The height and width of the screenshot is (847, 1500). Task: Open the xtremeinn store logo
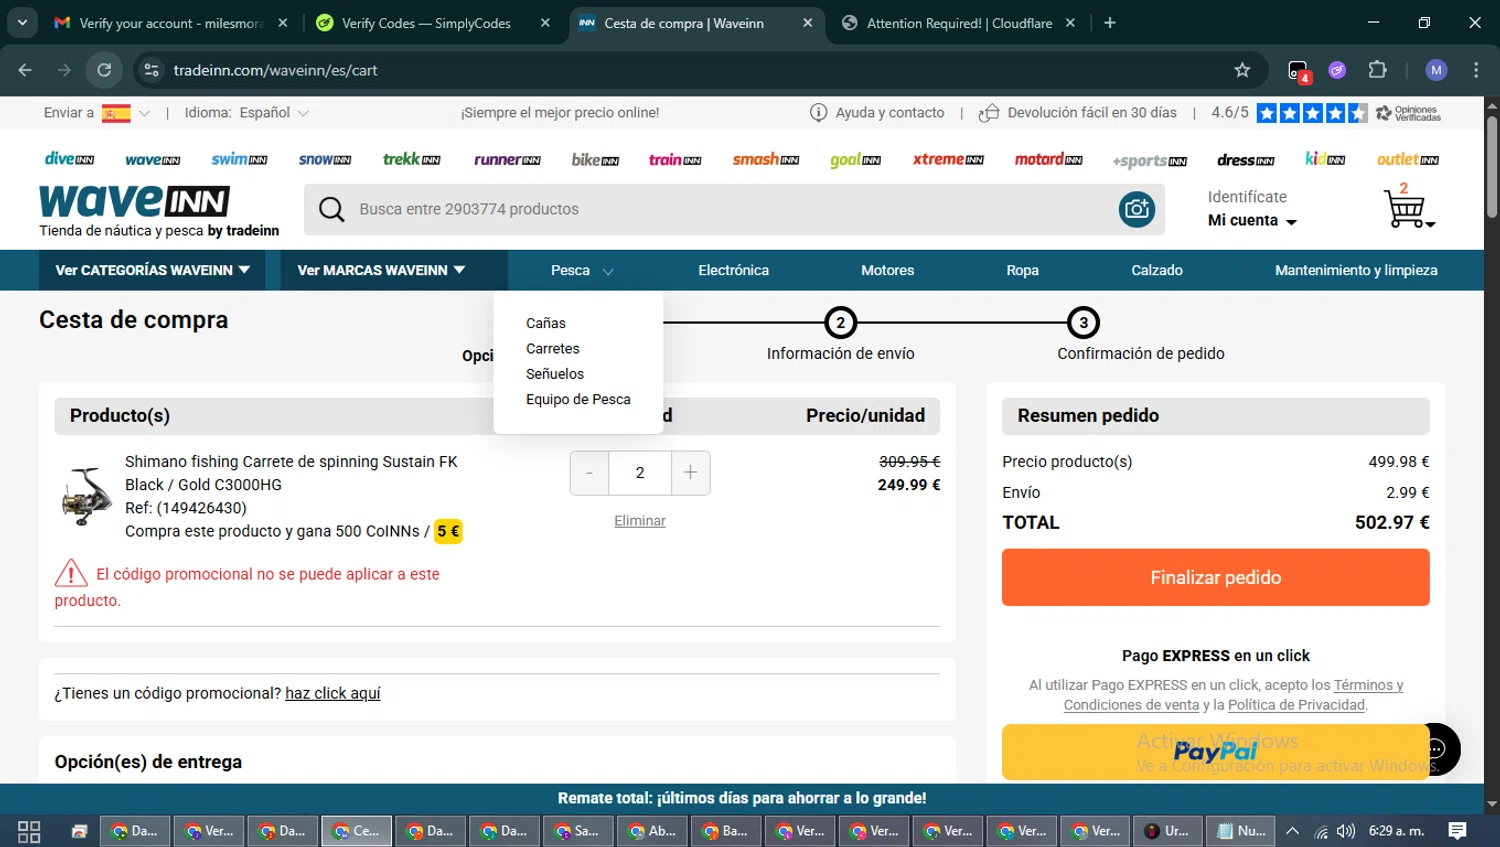[948, 159]
